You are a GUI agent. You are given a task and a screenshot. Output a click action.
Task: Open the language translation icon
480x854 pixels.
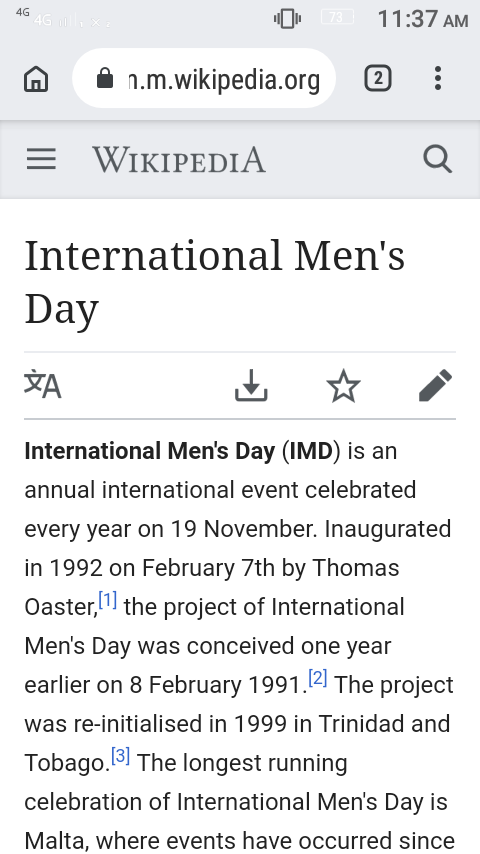[x=42, y=385]
